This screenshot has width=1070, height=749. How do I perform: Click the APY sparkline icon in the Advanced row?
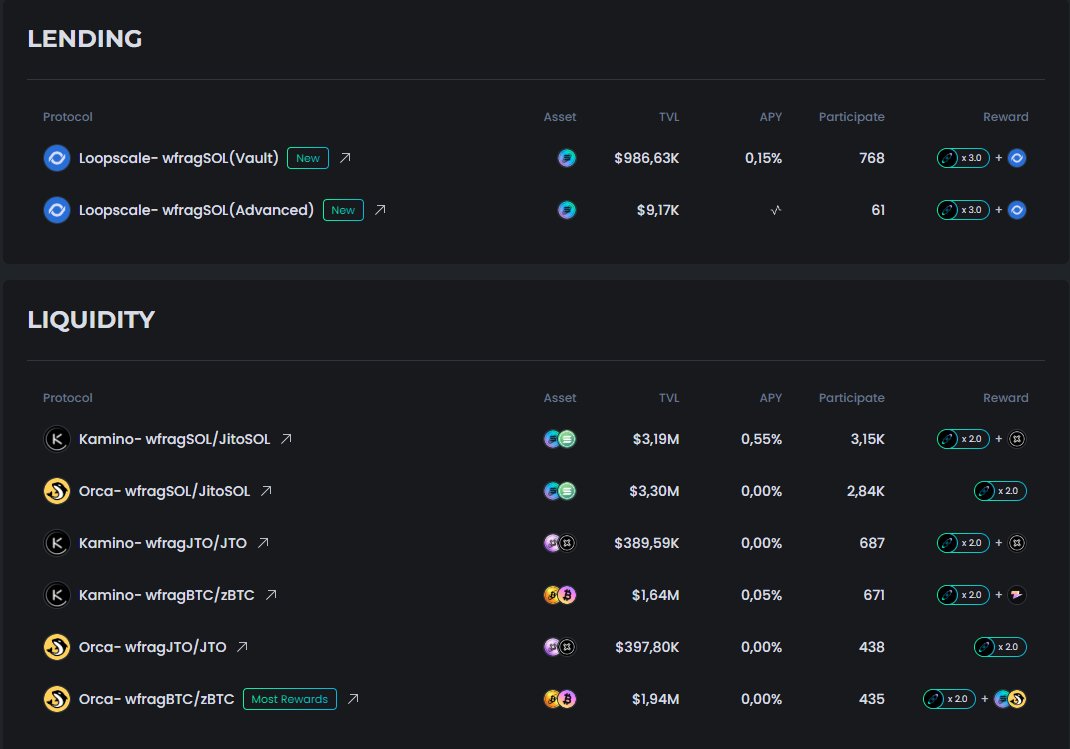coord(776,210)
